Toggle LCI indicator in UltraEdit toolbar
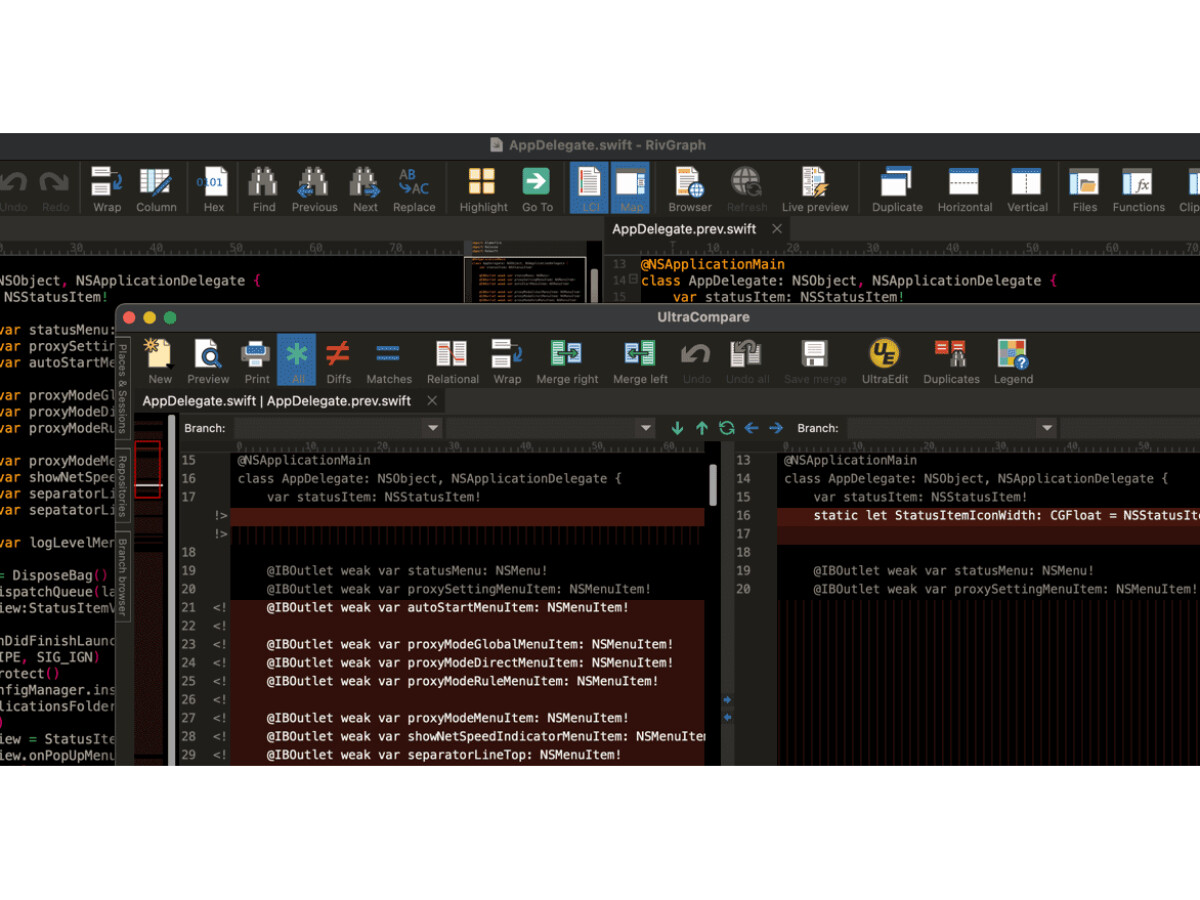 click(x=589, y=188)
